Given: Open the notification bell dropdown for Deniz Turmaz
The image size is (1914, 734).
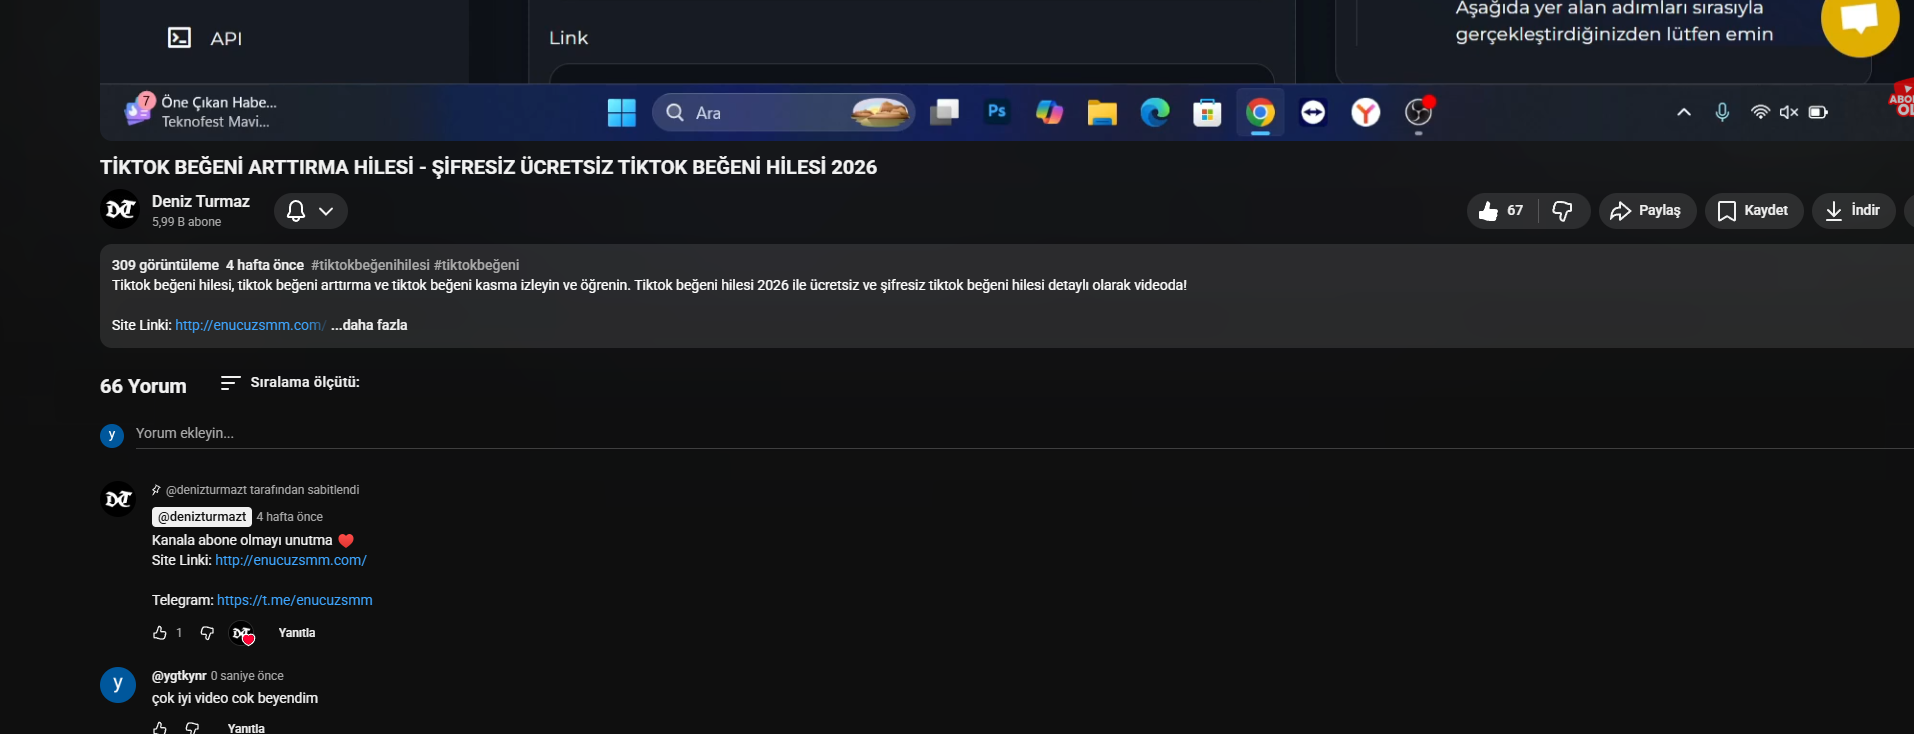Looking at the screenshot, I should (x=311, y=211).
